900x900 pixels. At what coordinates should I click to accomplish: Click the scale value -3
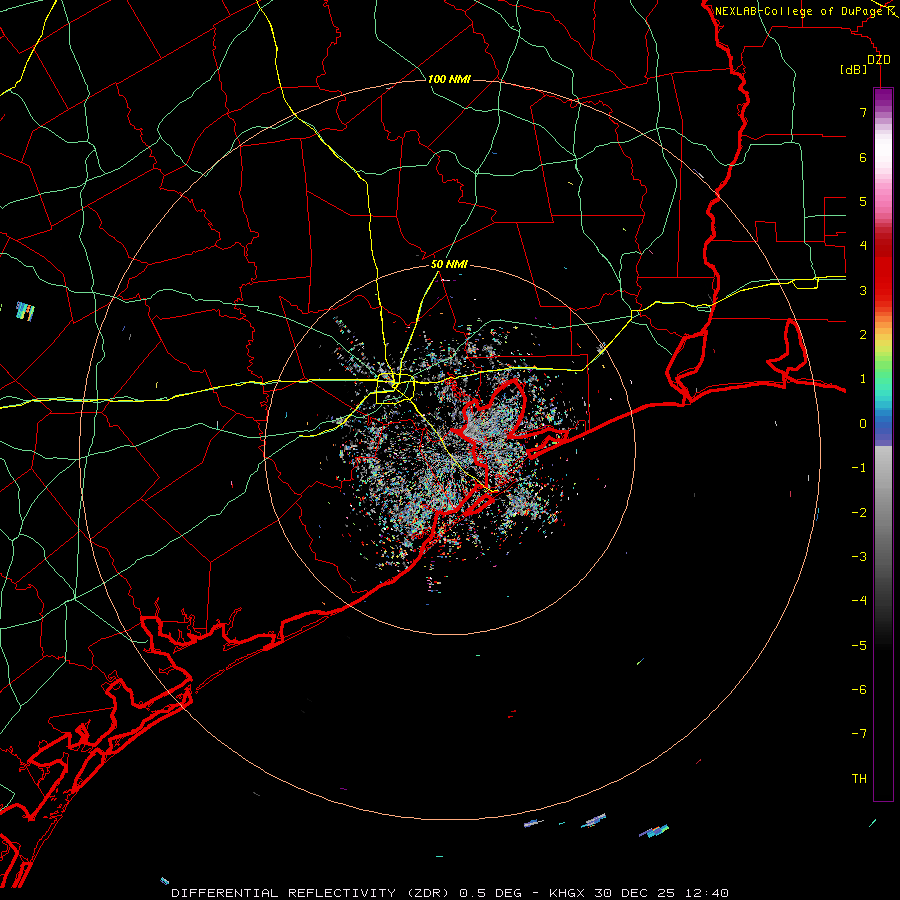[859, 556]
